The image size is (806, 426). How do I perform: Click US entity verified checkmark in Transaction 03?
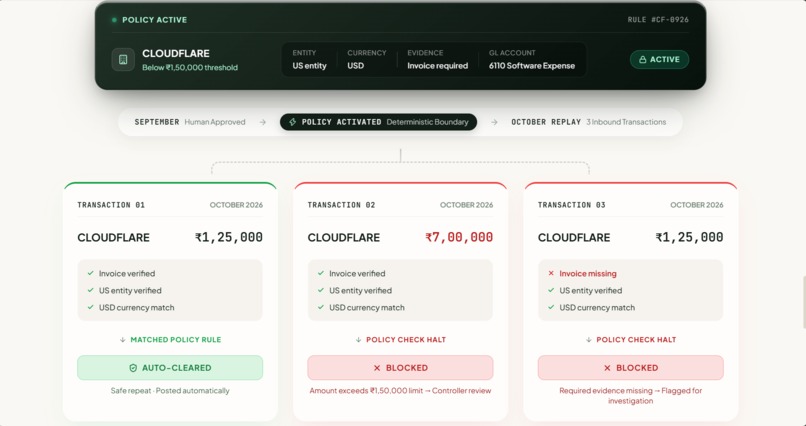coord(551,290)
